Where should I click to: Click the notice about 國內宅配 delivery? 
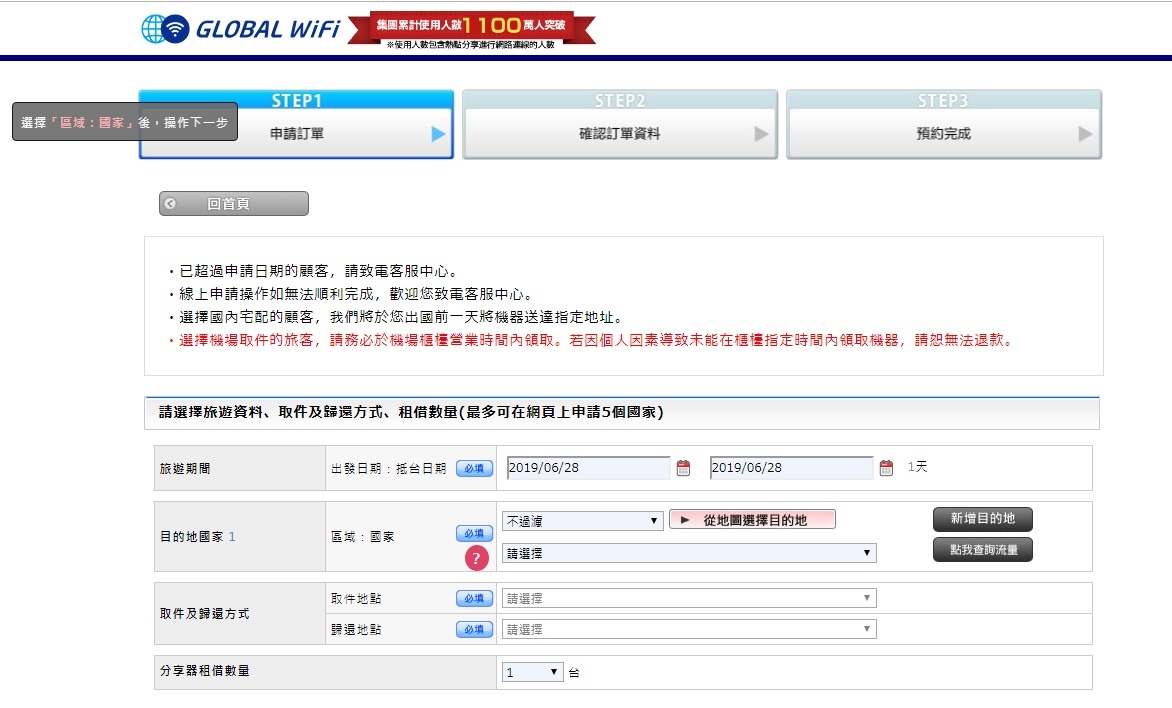click(399, 318)
